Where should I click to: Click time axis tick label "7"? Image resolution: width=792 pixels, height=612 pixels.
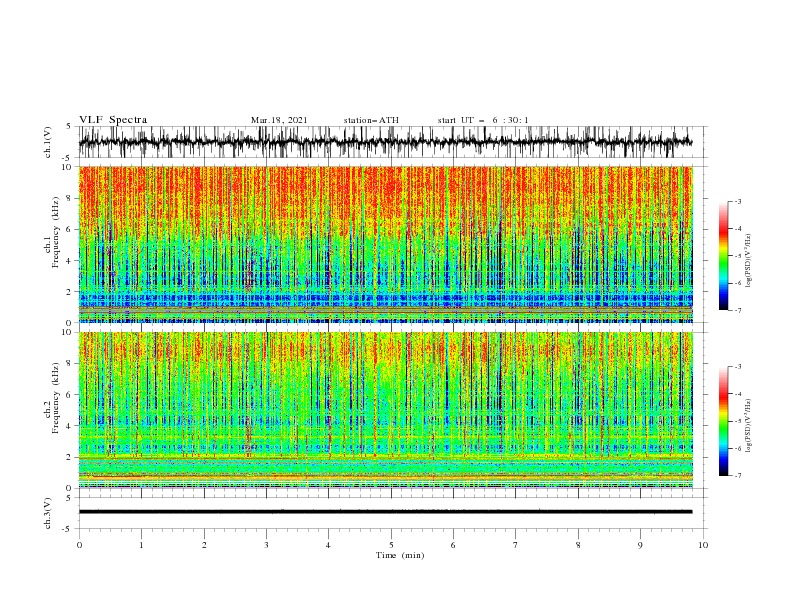pos(516,545)
